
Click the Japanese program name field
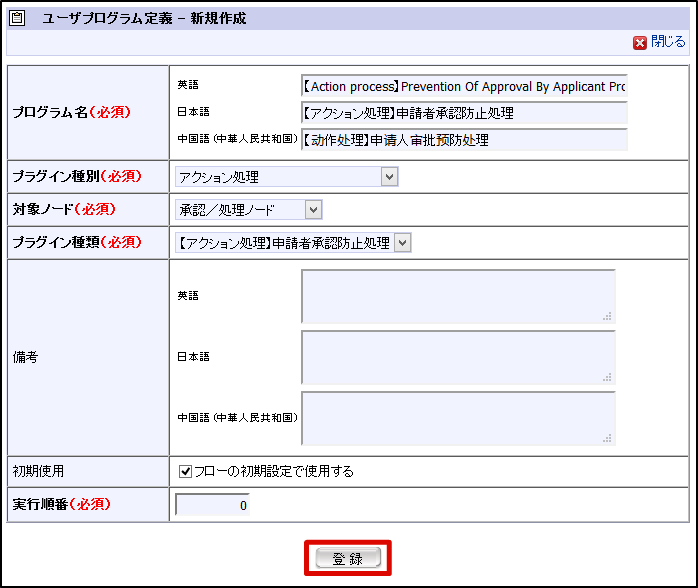pos(464,113)
